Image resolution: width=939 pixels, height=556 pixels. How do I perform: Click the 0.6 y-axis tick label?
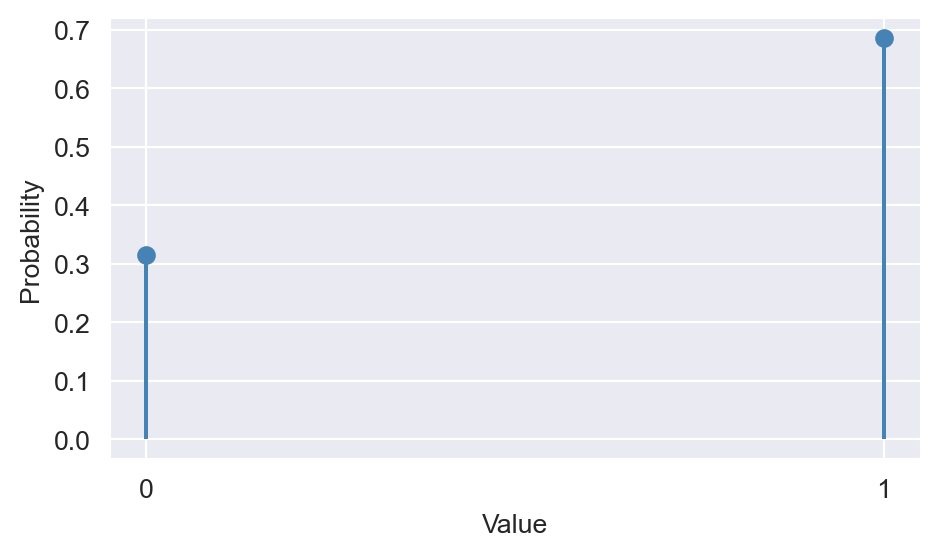point(72,90)
